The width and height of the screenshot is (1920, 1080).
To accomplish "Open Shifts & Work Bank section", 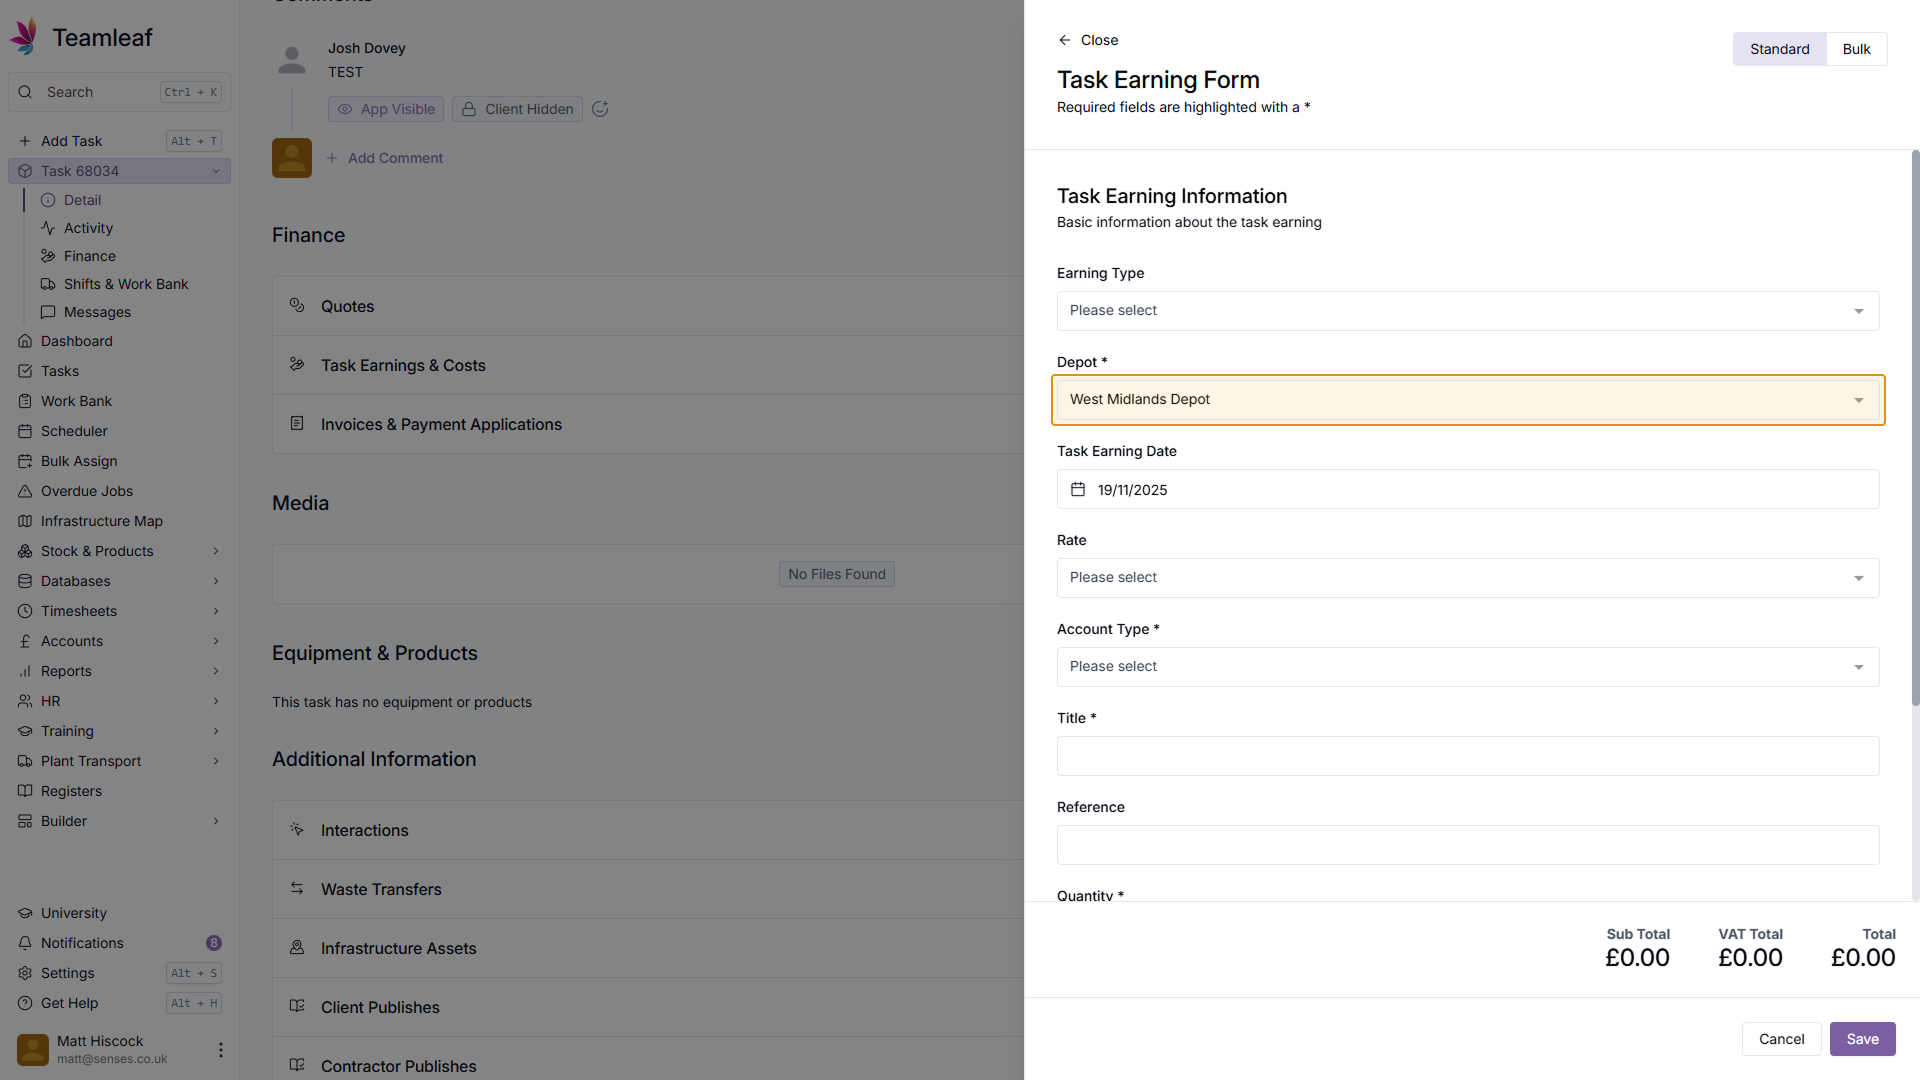I will pyautogui.click(x=125, y=284).
